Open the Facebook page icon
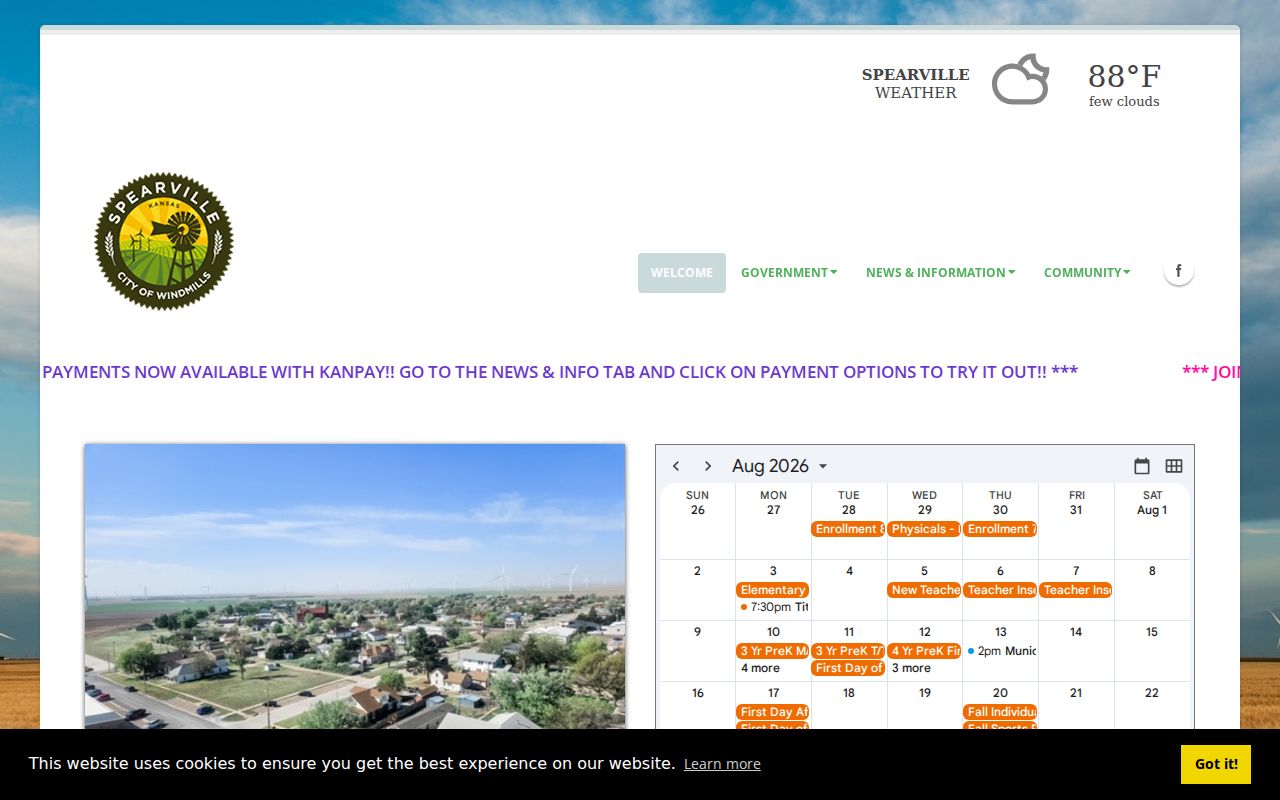Screen dimensions: 1280x800 (1179, 271)
